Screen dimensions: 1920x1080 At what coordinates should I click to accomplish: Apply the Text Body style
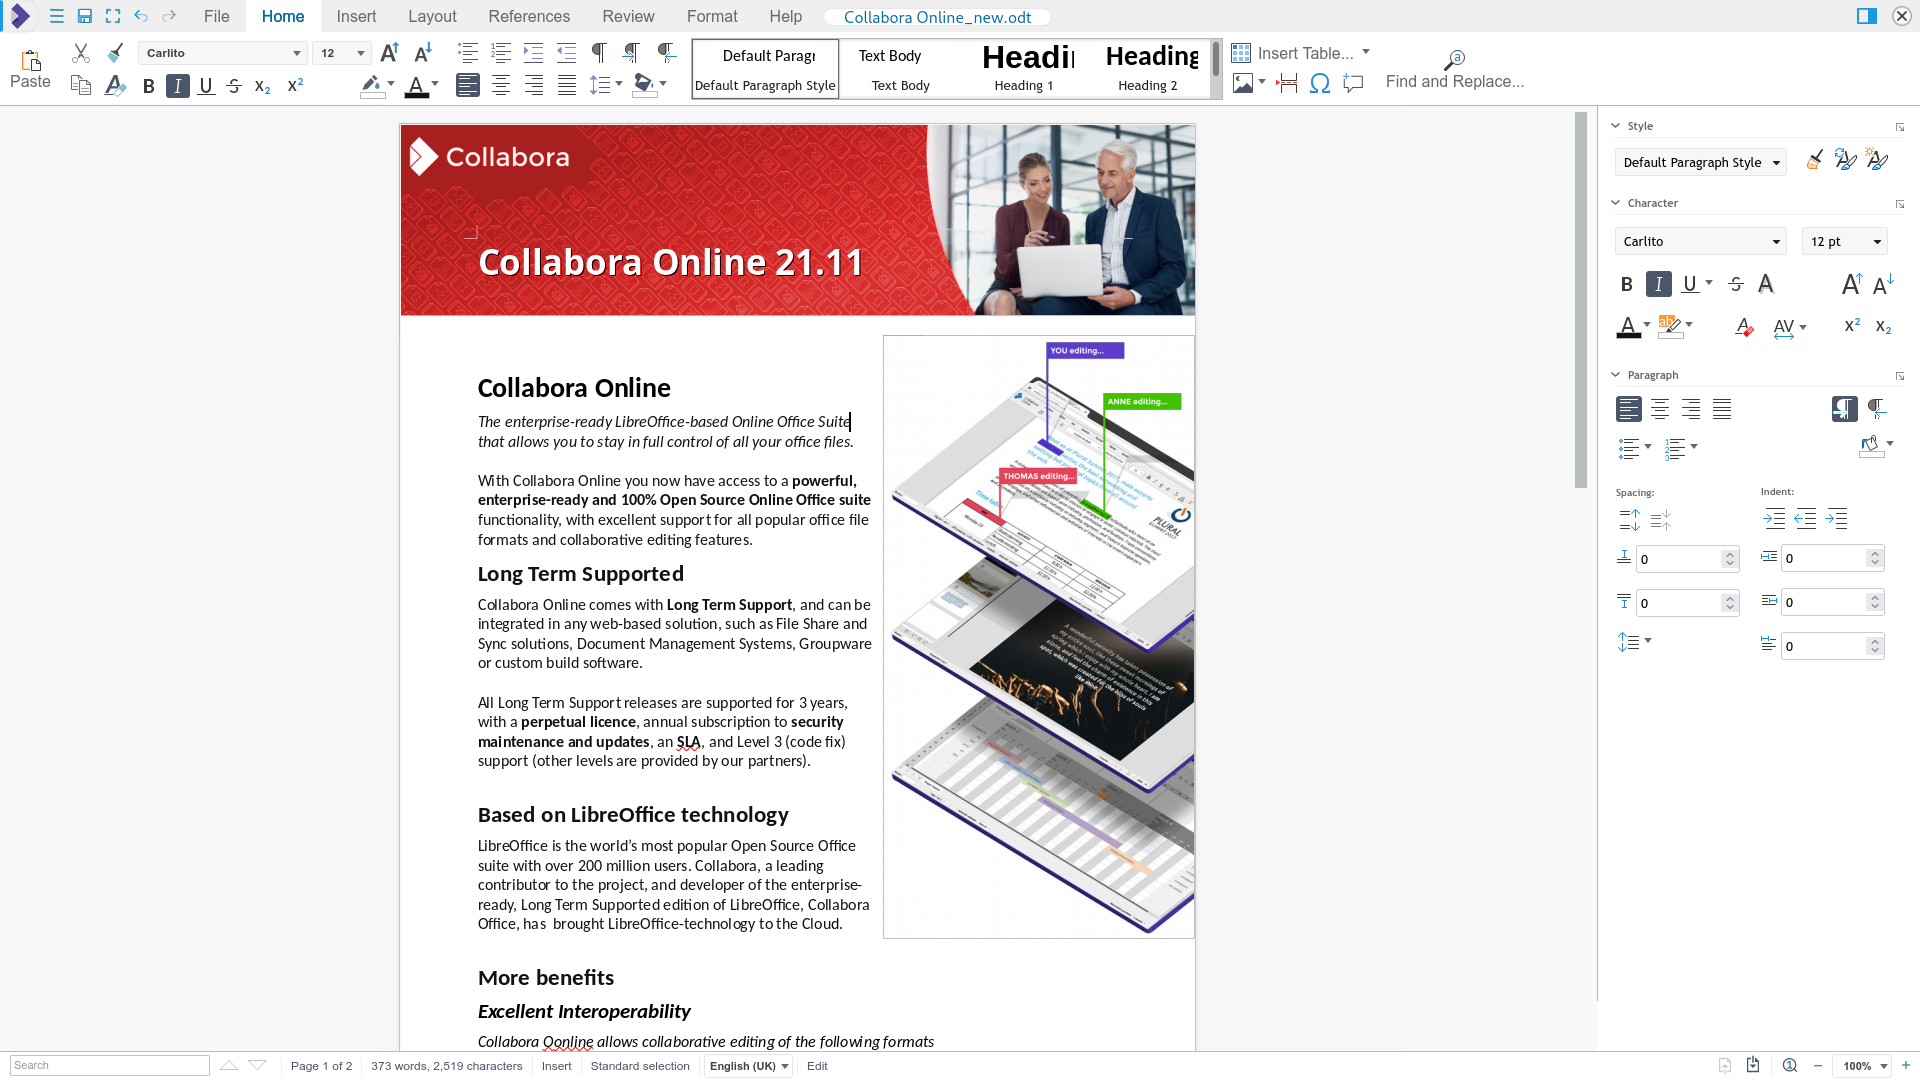(901, 69)
